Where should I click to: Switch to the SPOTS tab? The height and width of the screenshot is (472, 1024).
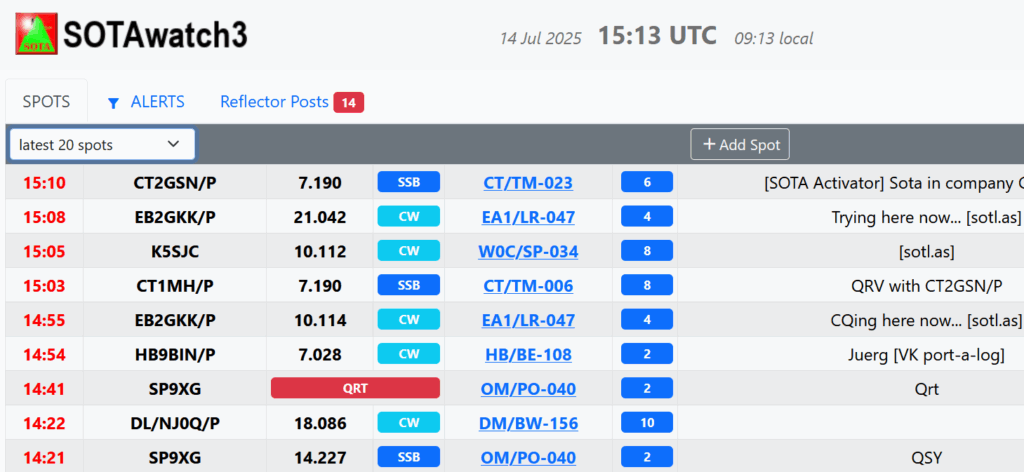coord(46,102)
